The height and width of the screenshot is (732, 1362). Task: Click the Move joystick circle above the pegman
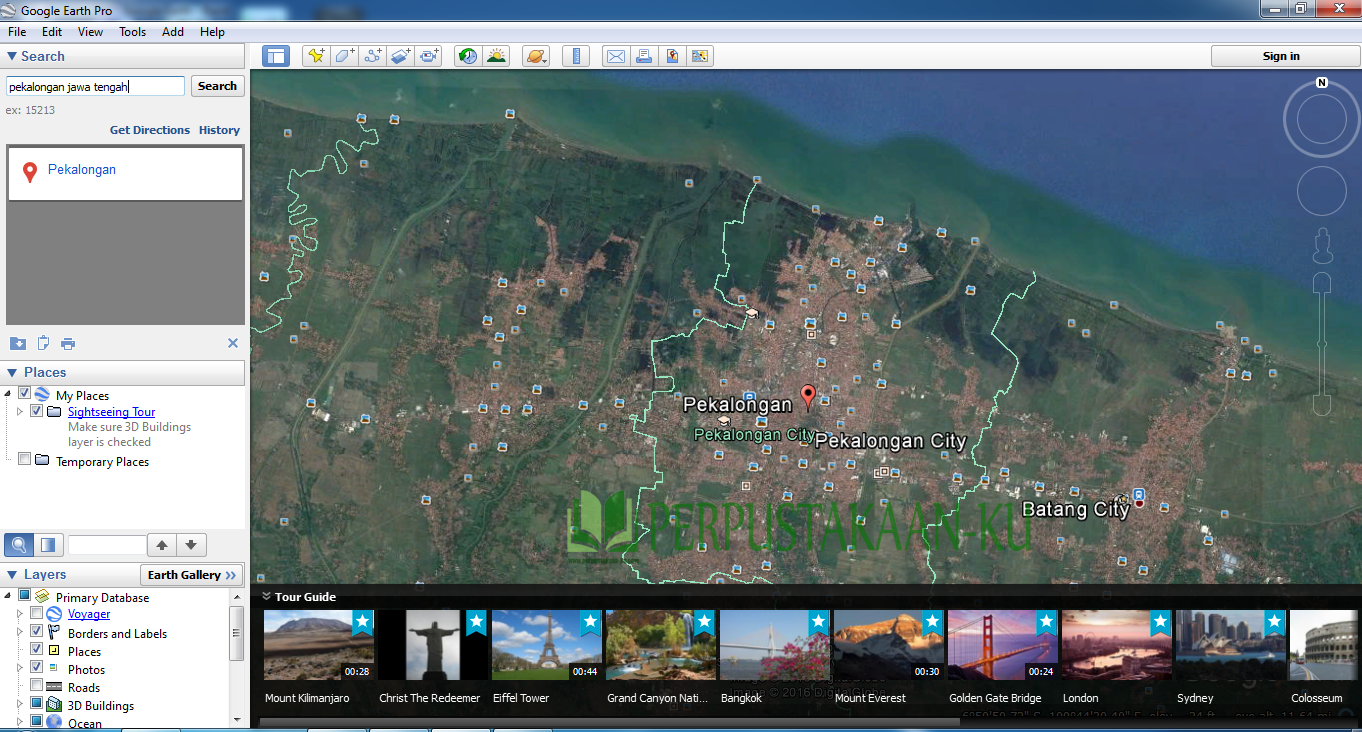point(1322,191)
